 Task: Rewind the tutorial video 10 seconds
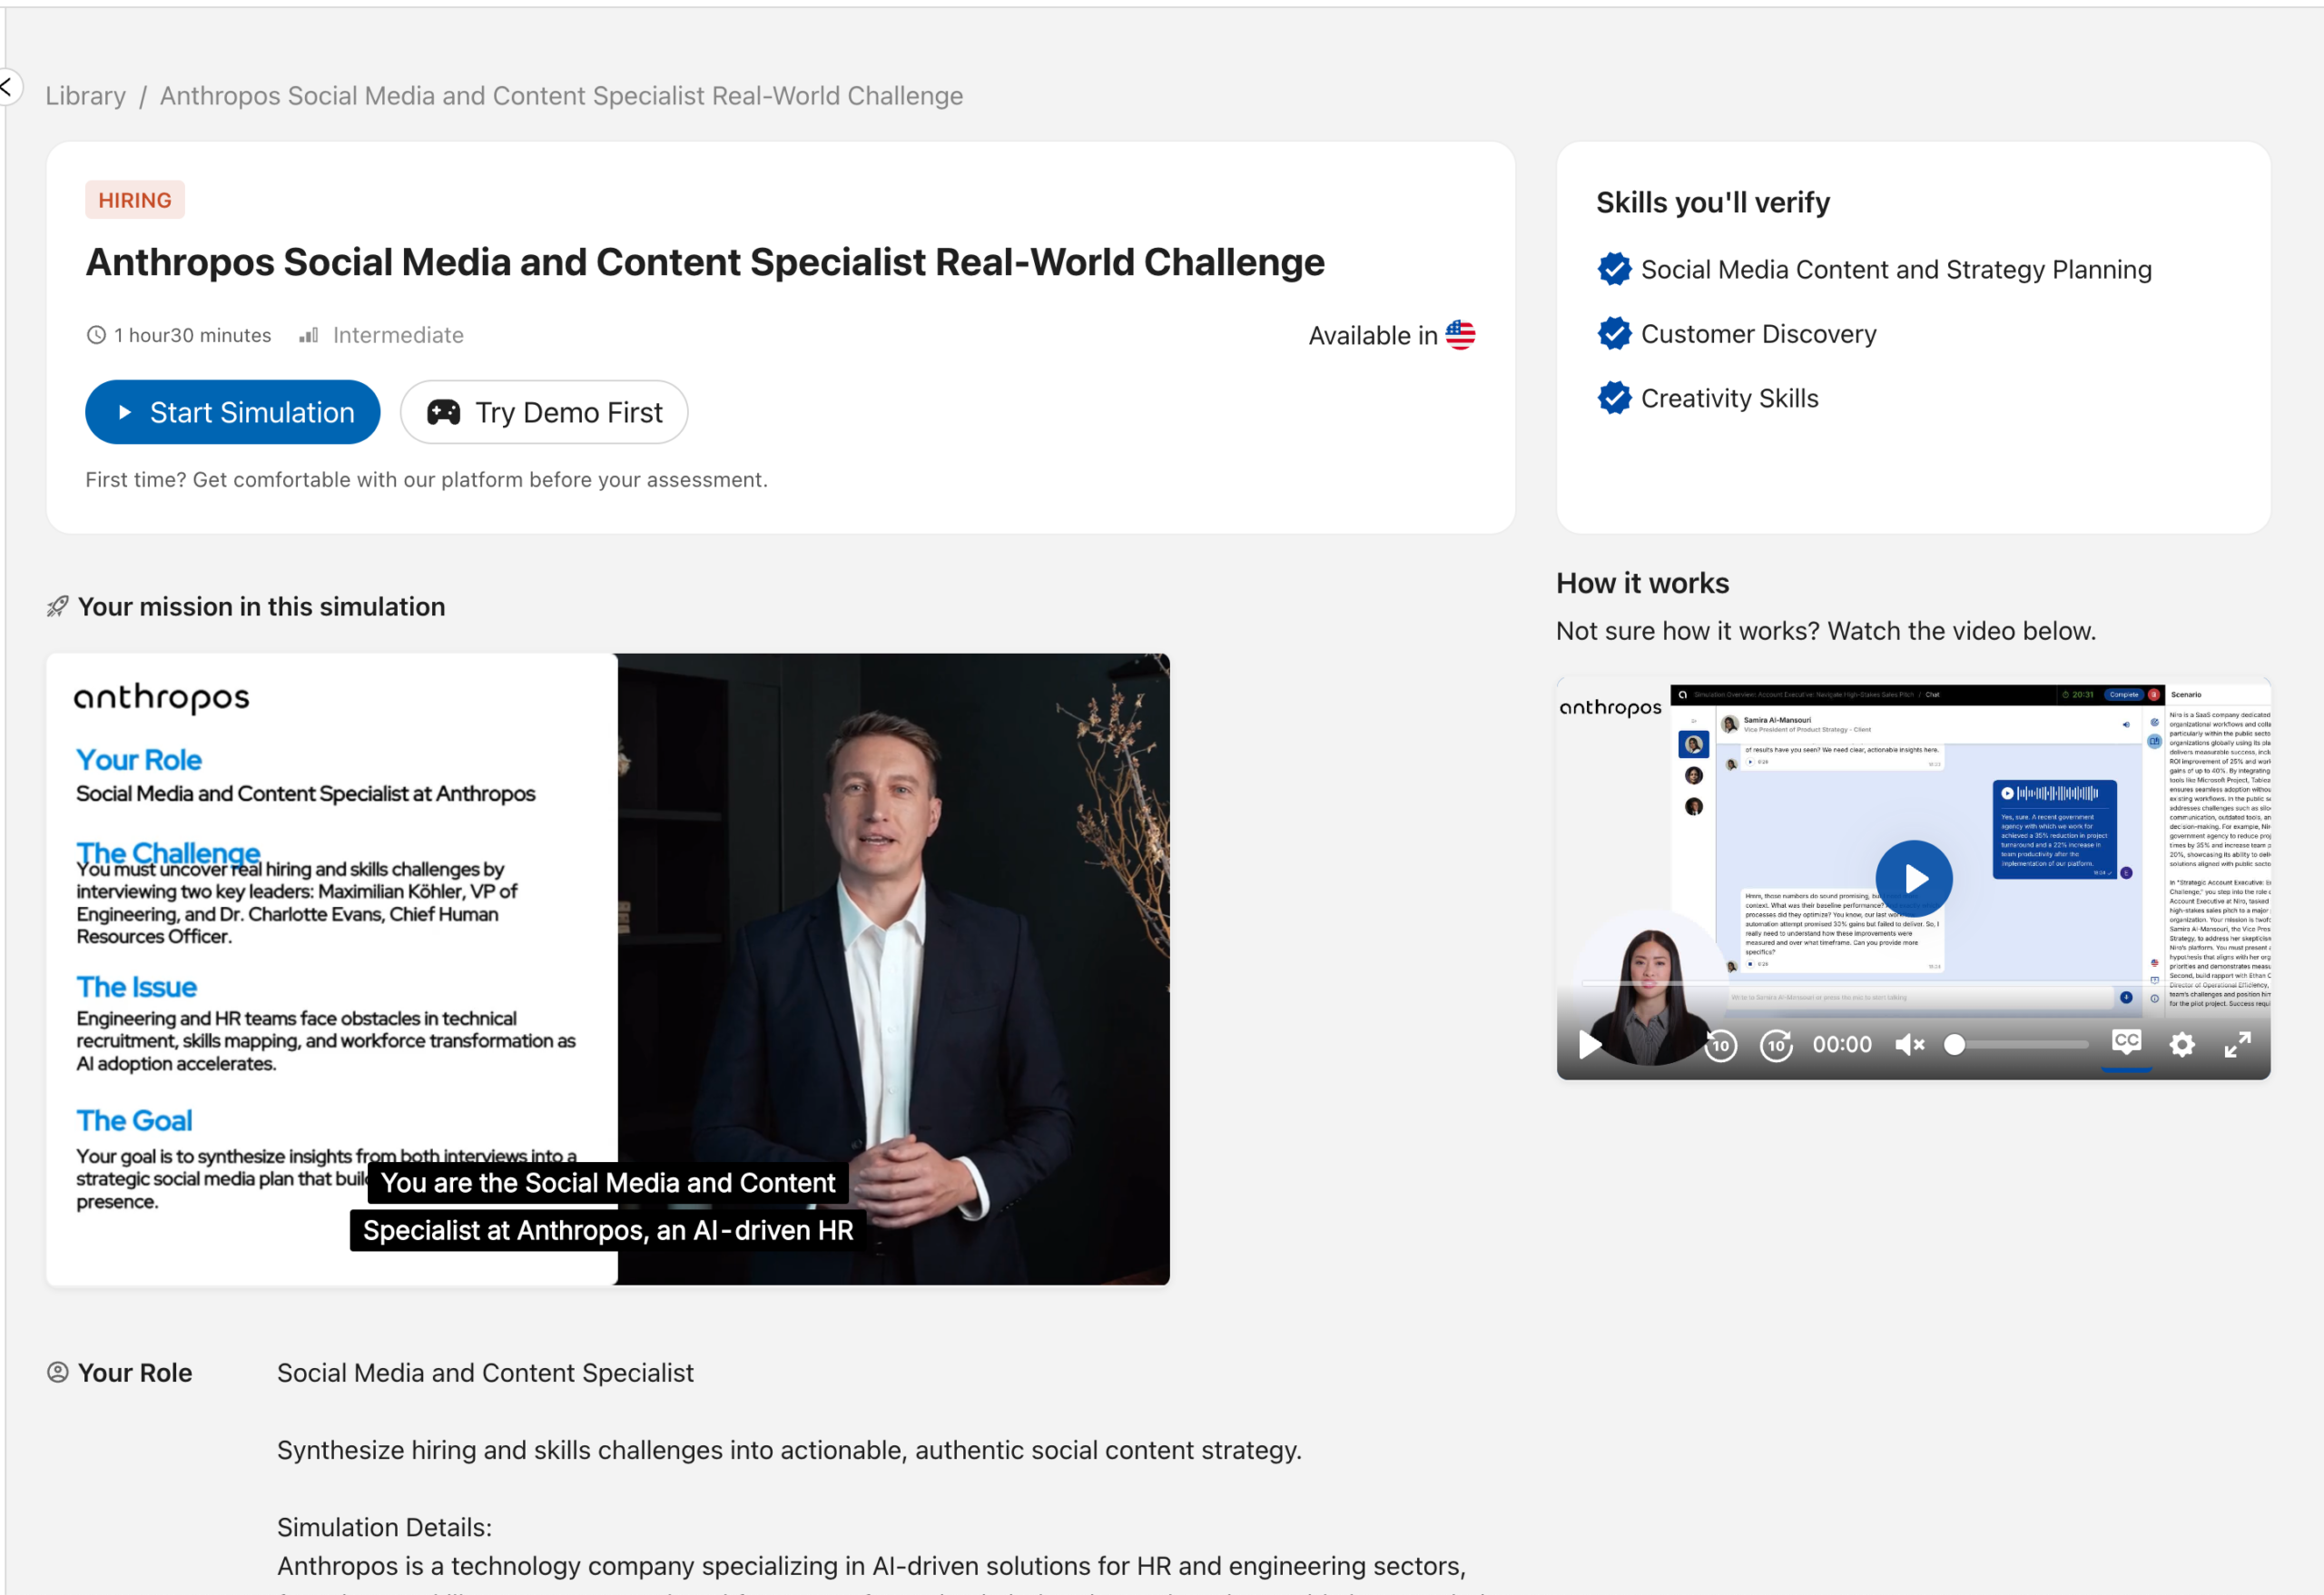[x=1721, y=1045]
